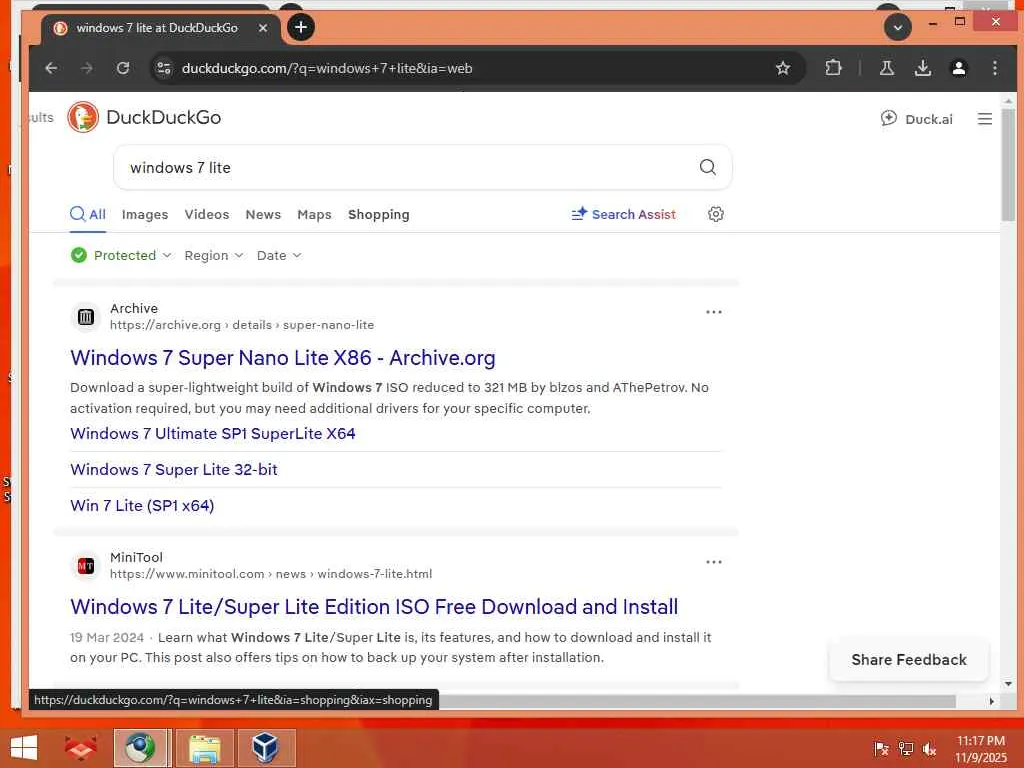Screen dimensions: 1024x768
Task: Go back using the browser back arrow
Action: click(x=51, y=68)
